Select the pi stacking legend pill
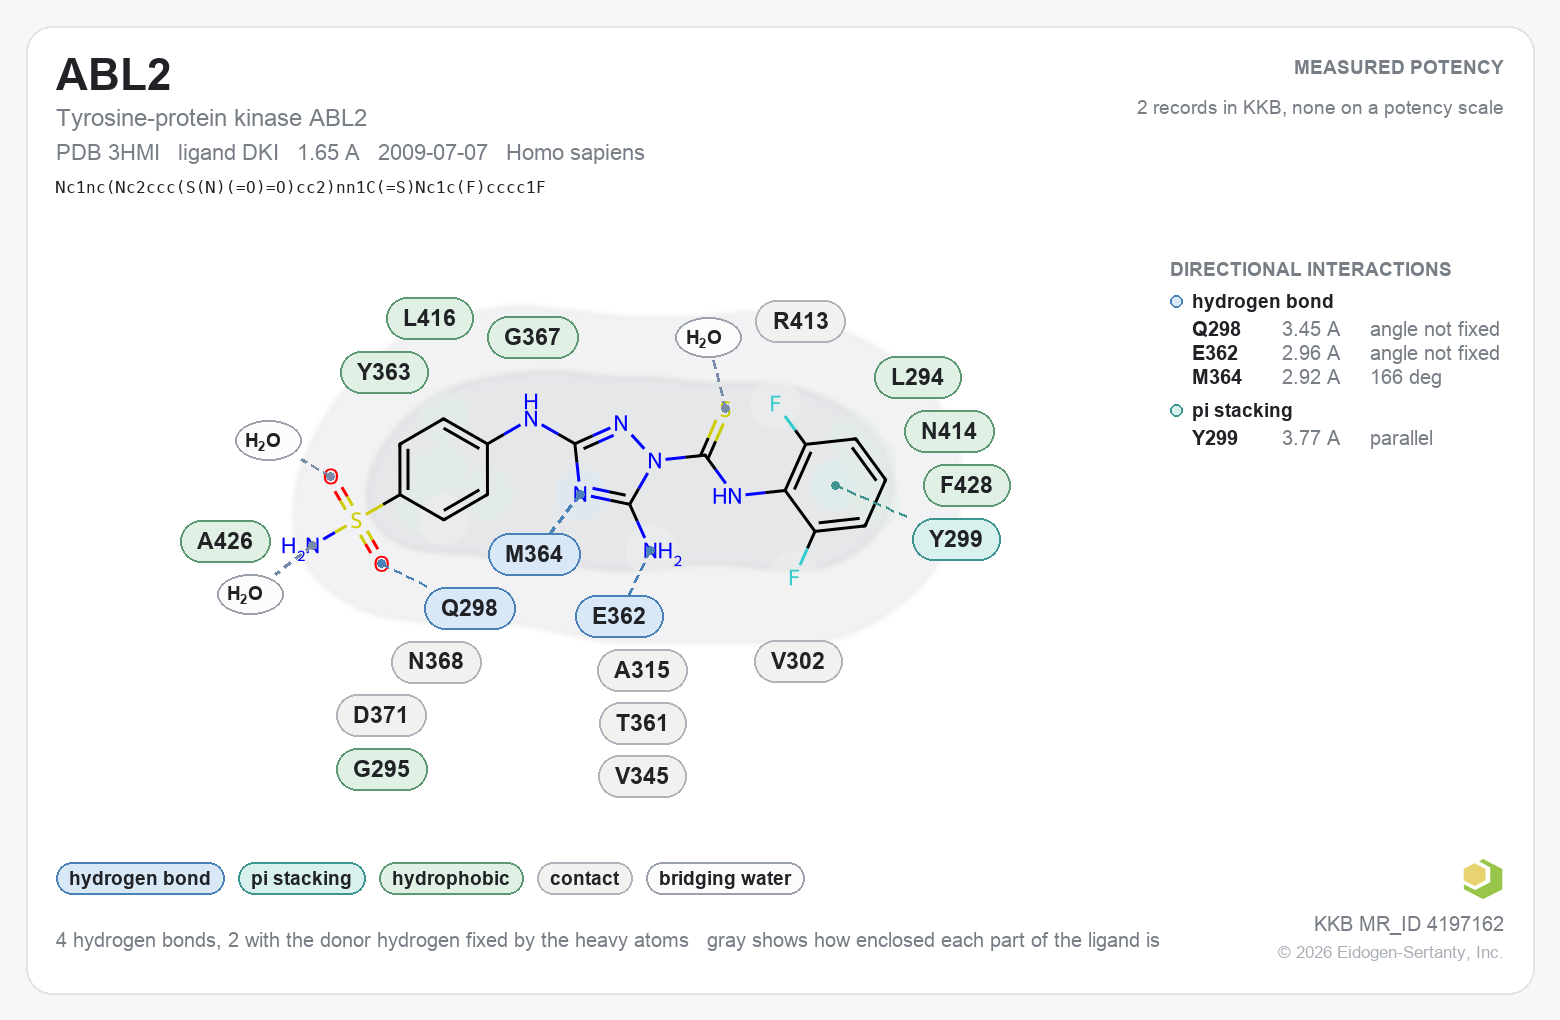Screen dimensions: 1560x1020 [x=302, y=879]
